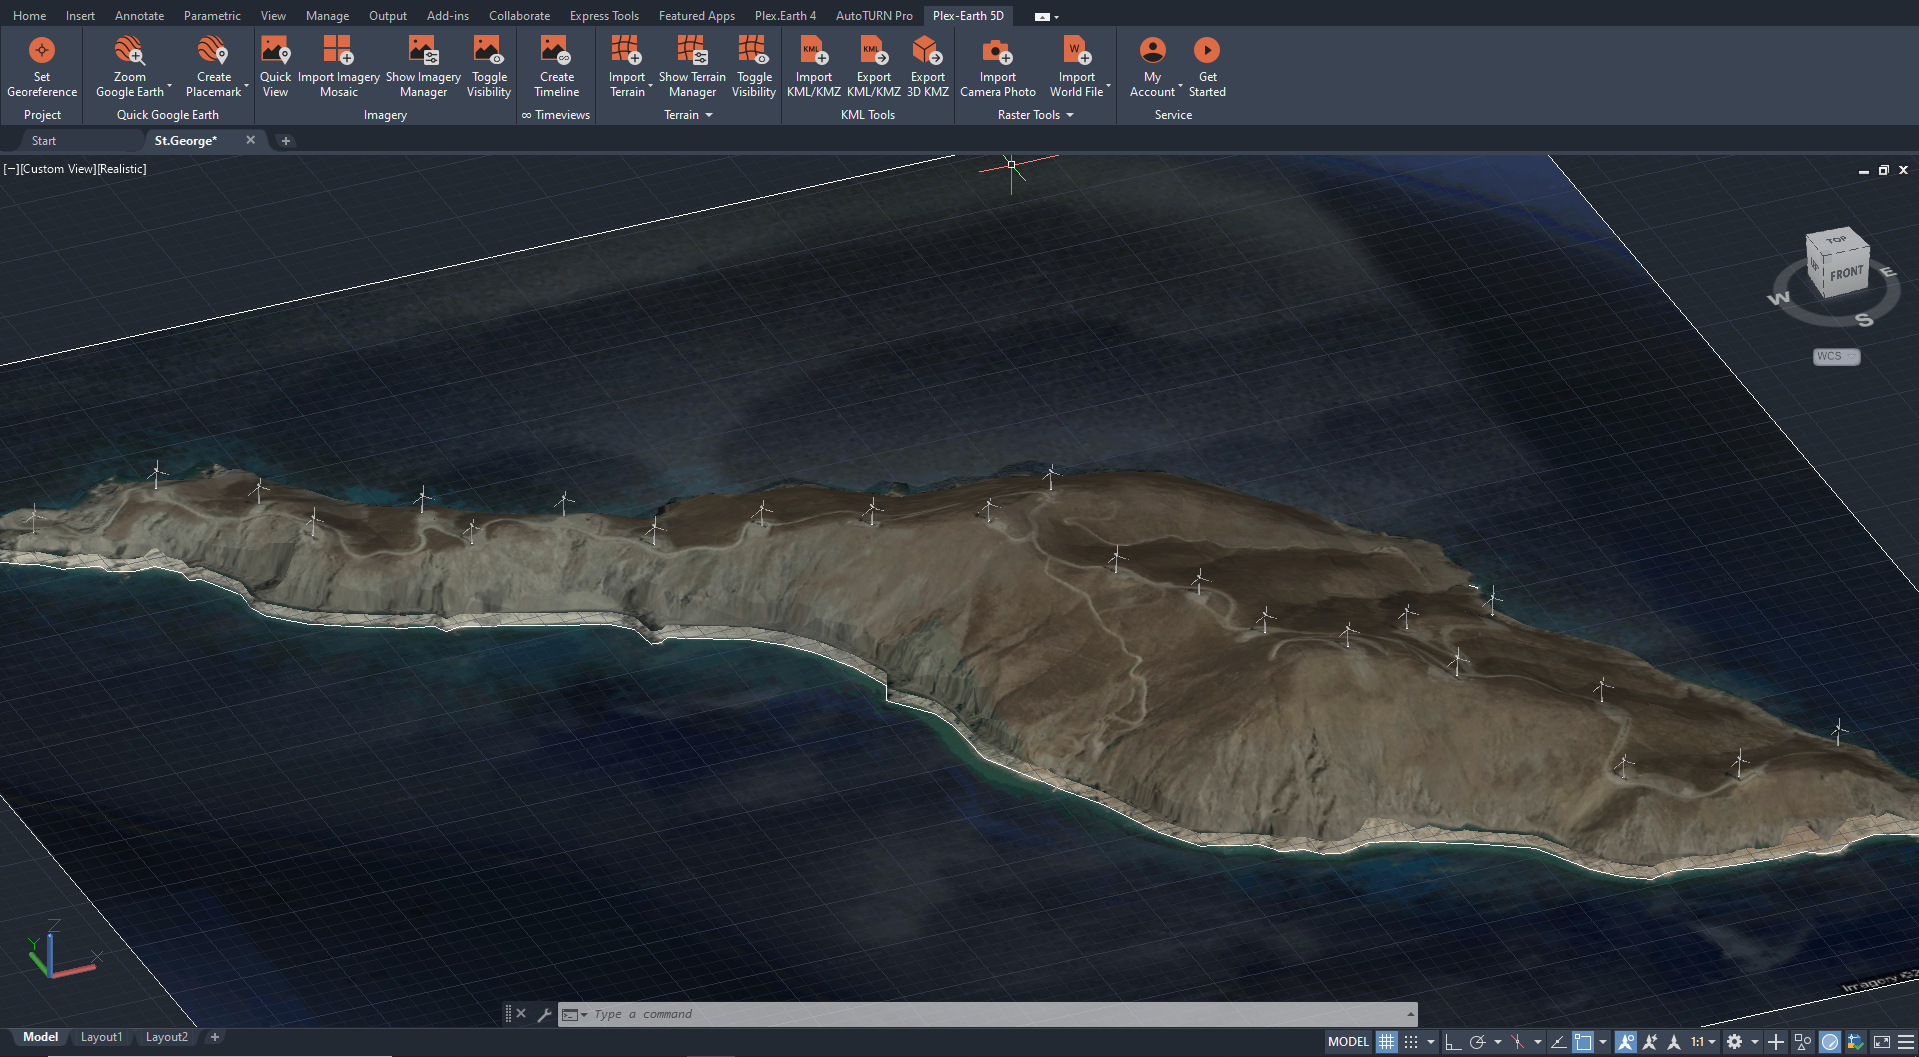Click the Get Started button
This screenshot has width=1919, height=1057.
[1207, 66]
